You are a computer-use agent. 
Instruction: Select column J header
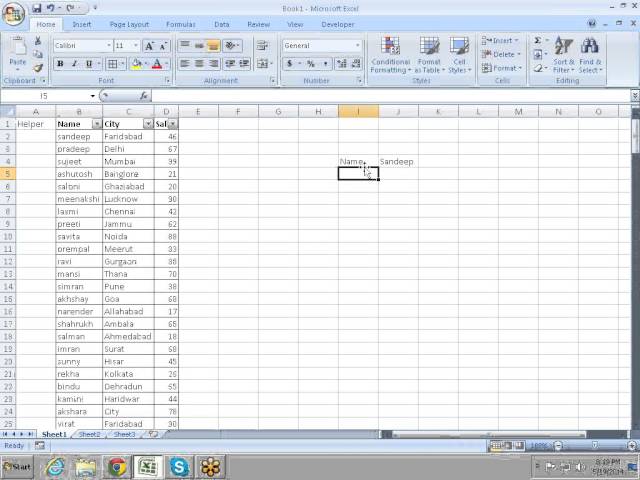point(398,111)
